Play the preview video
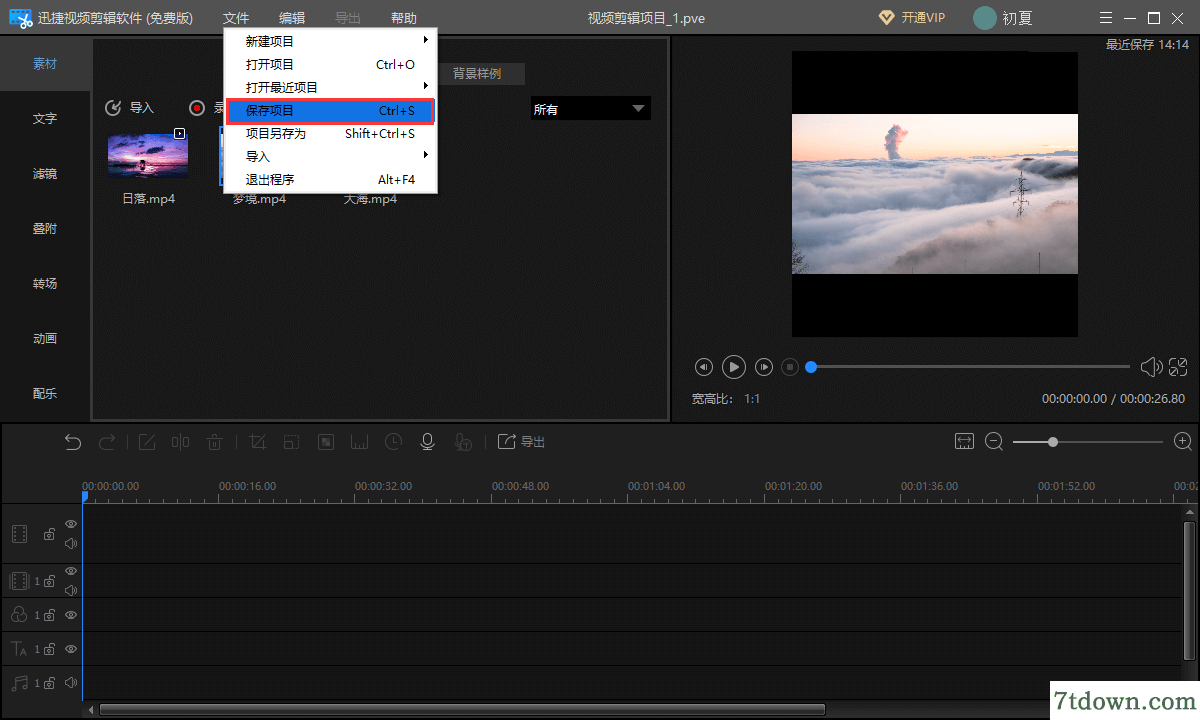The image size is (1200, 720). [734, 367]
